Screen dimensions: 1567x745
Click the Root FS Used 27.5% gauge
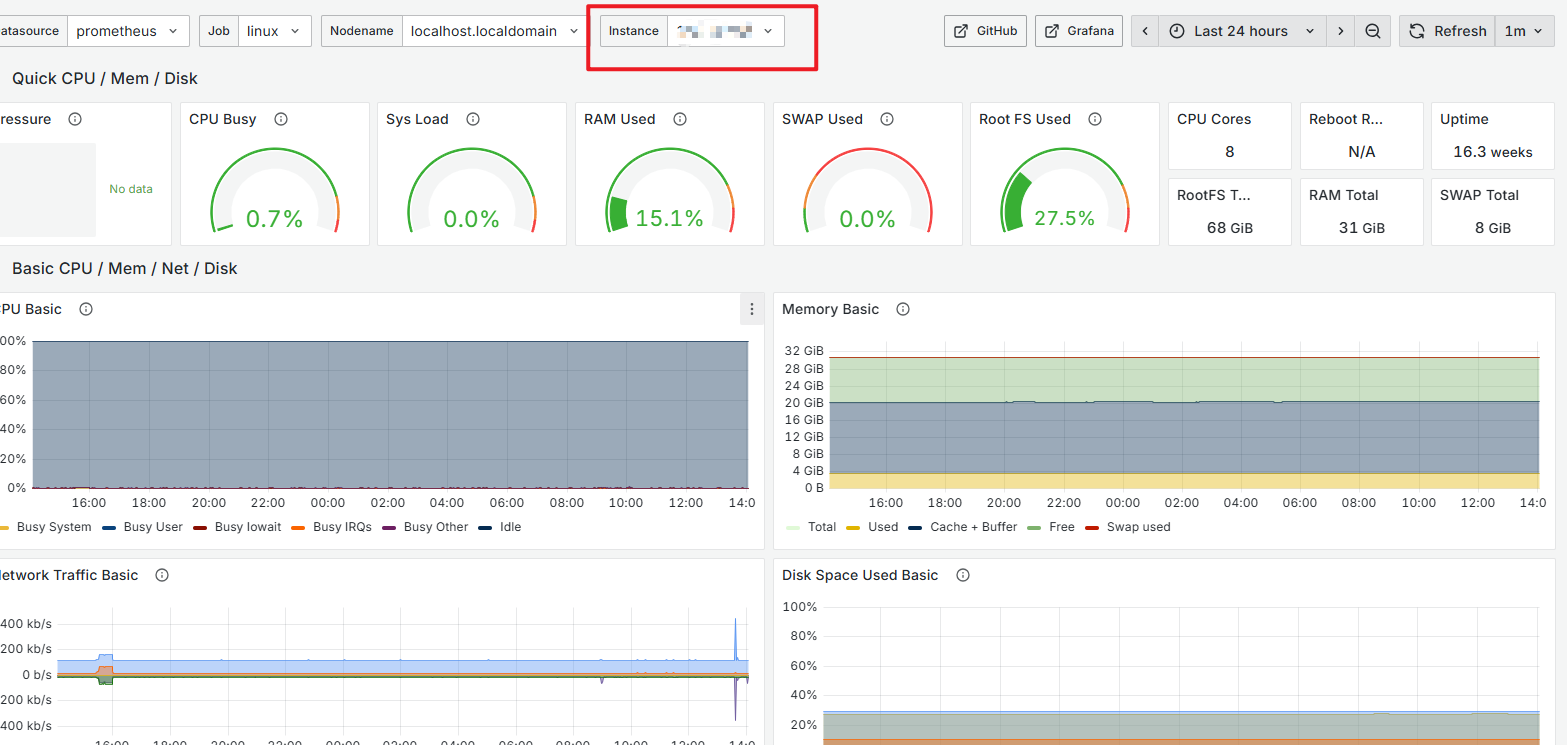click(x=1065, y=191)
